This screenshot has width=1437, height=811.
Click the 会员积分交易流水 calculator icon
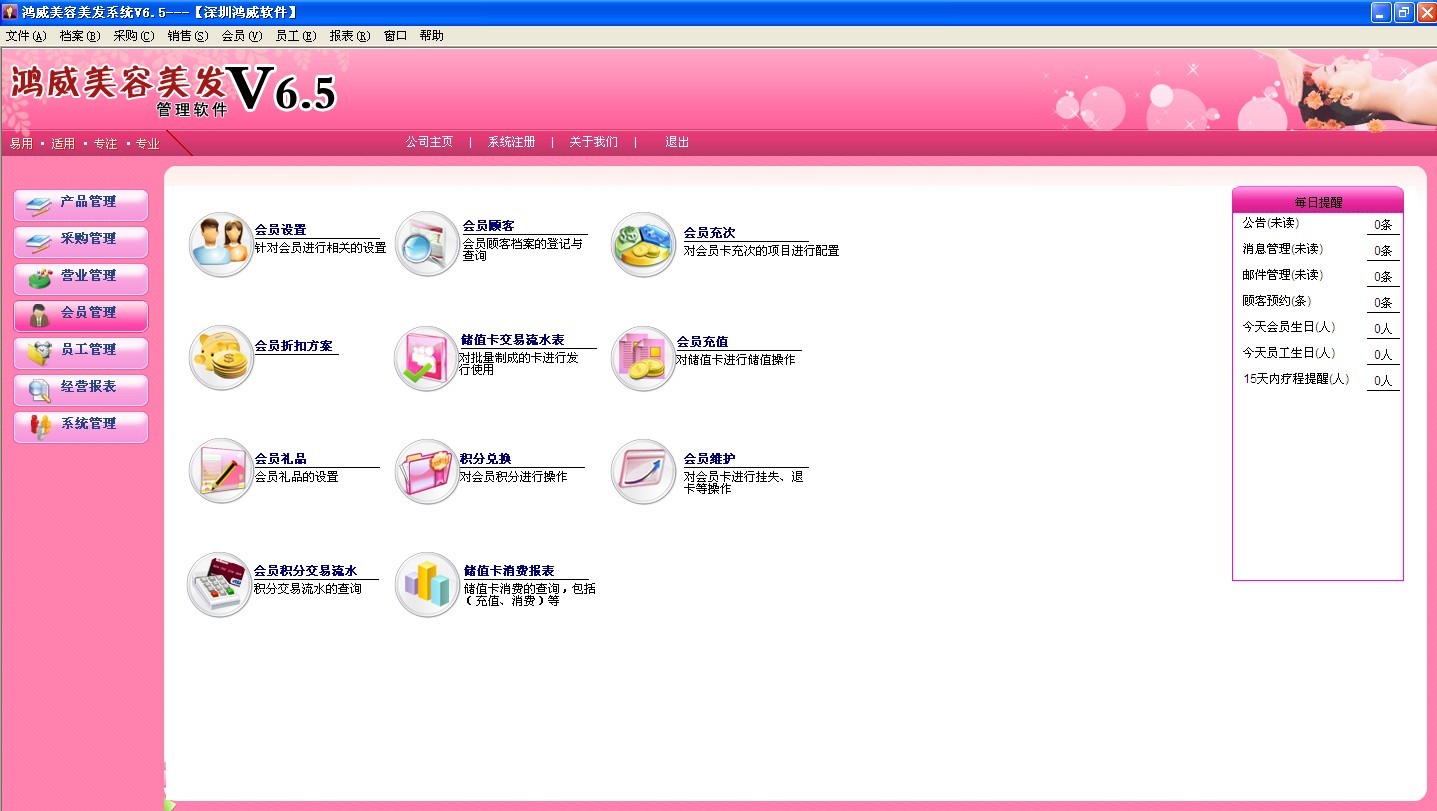[220, 584]
